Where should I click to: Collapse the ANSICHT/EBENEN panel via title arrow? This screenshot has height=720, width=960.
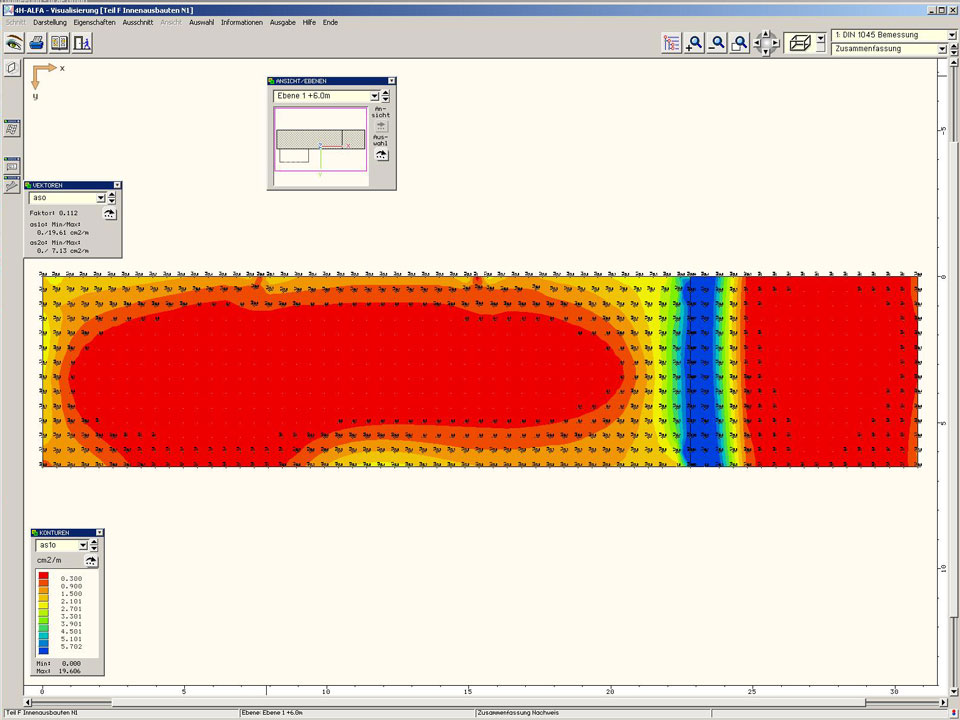click(x=391, y=81)
